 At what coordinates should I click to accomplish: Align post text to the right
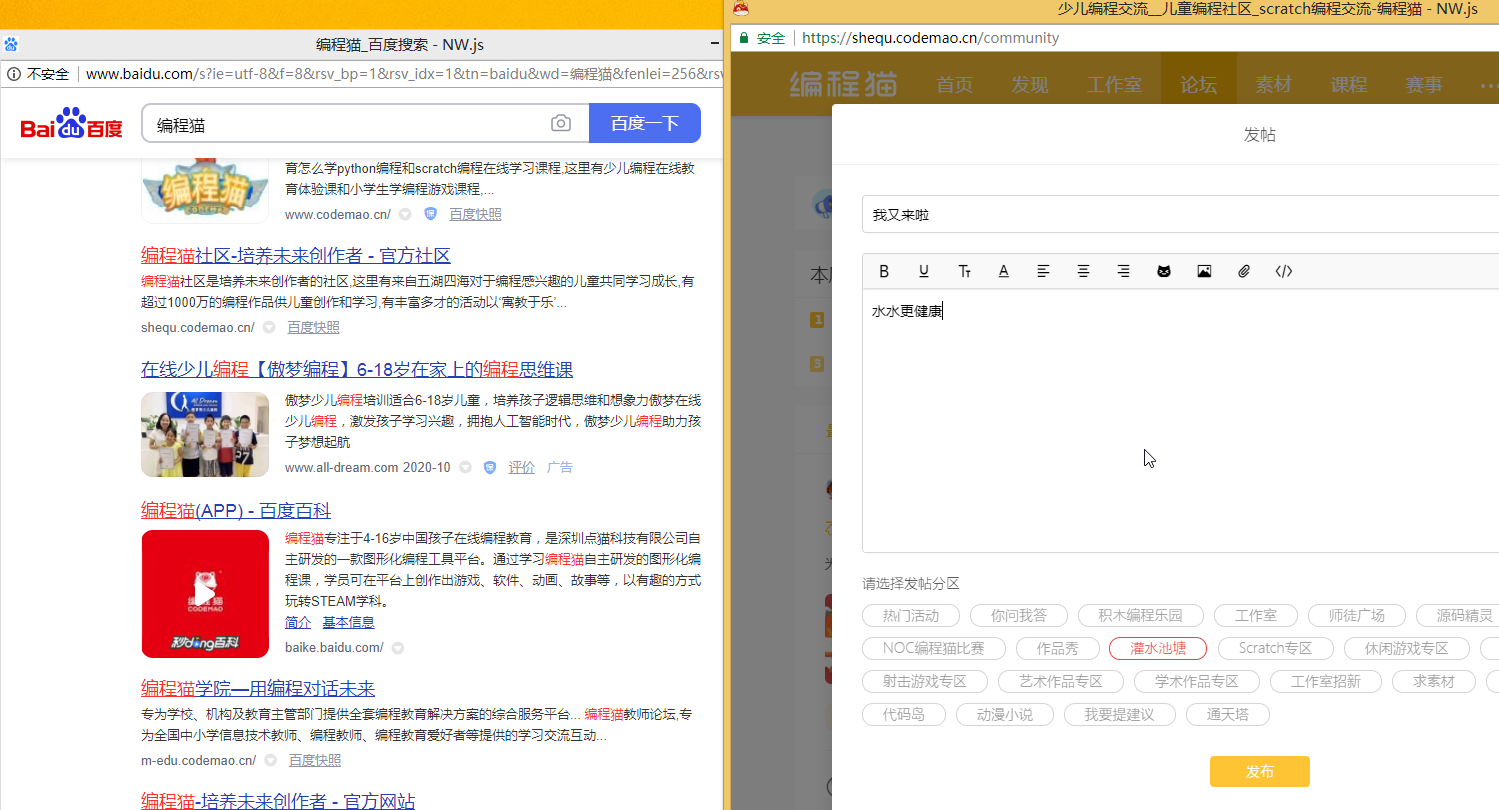(x=1124, y=271)
